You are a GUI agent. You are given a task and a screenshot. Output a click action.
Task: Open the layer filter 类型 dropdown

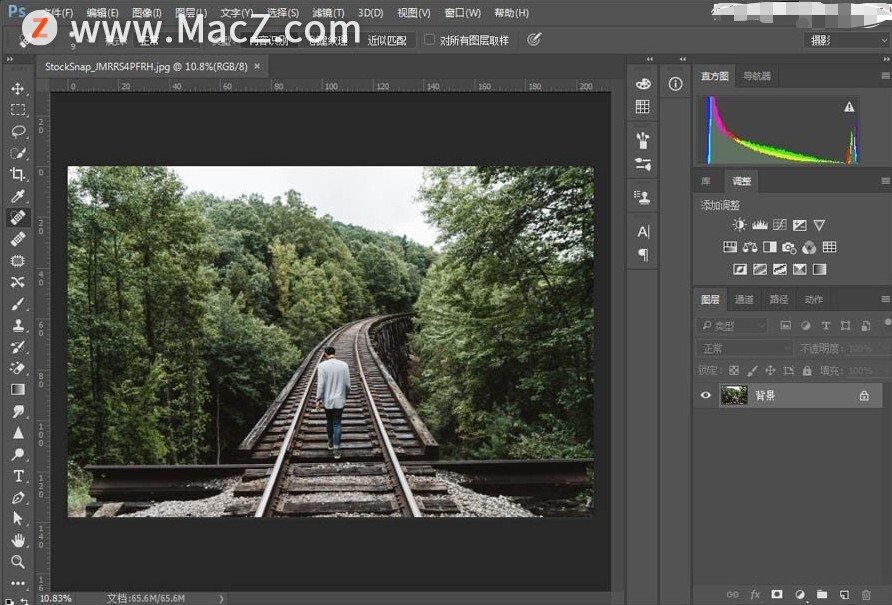point(732,326)
